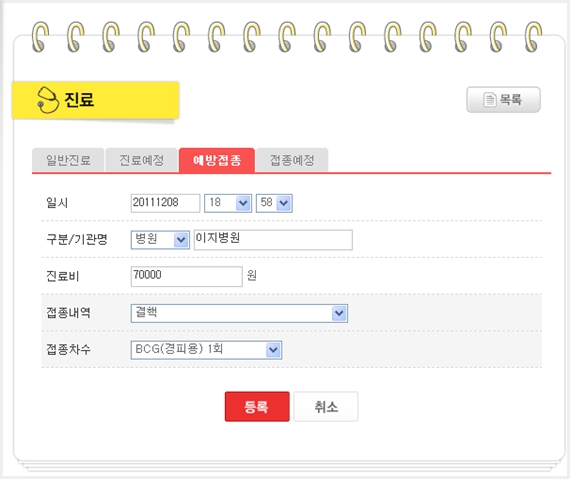Click the stethoscope icon beside 진료
The image size is (570, 479).
tap(48, 100)
